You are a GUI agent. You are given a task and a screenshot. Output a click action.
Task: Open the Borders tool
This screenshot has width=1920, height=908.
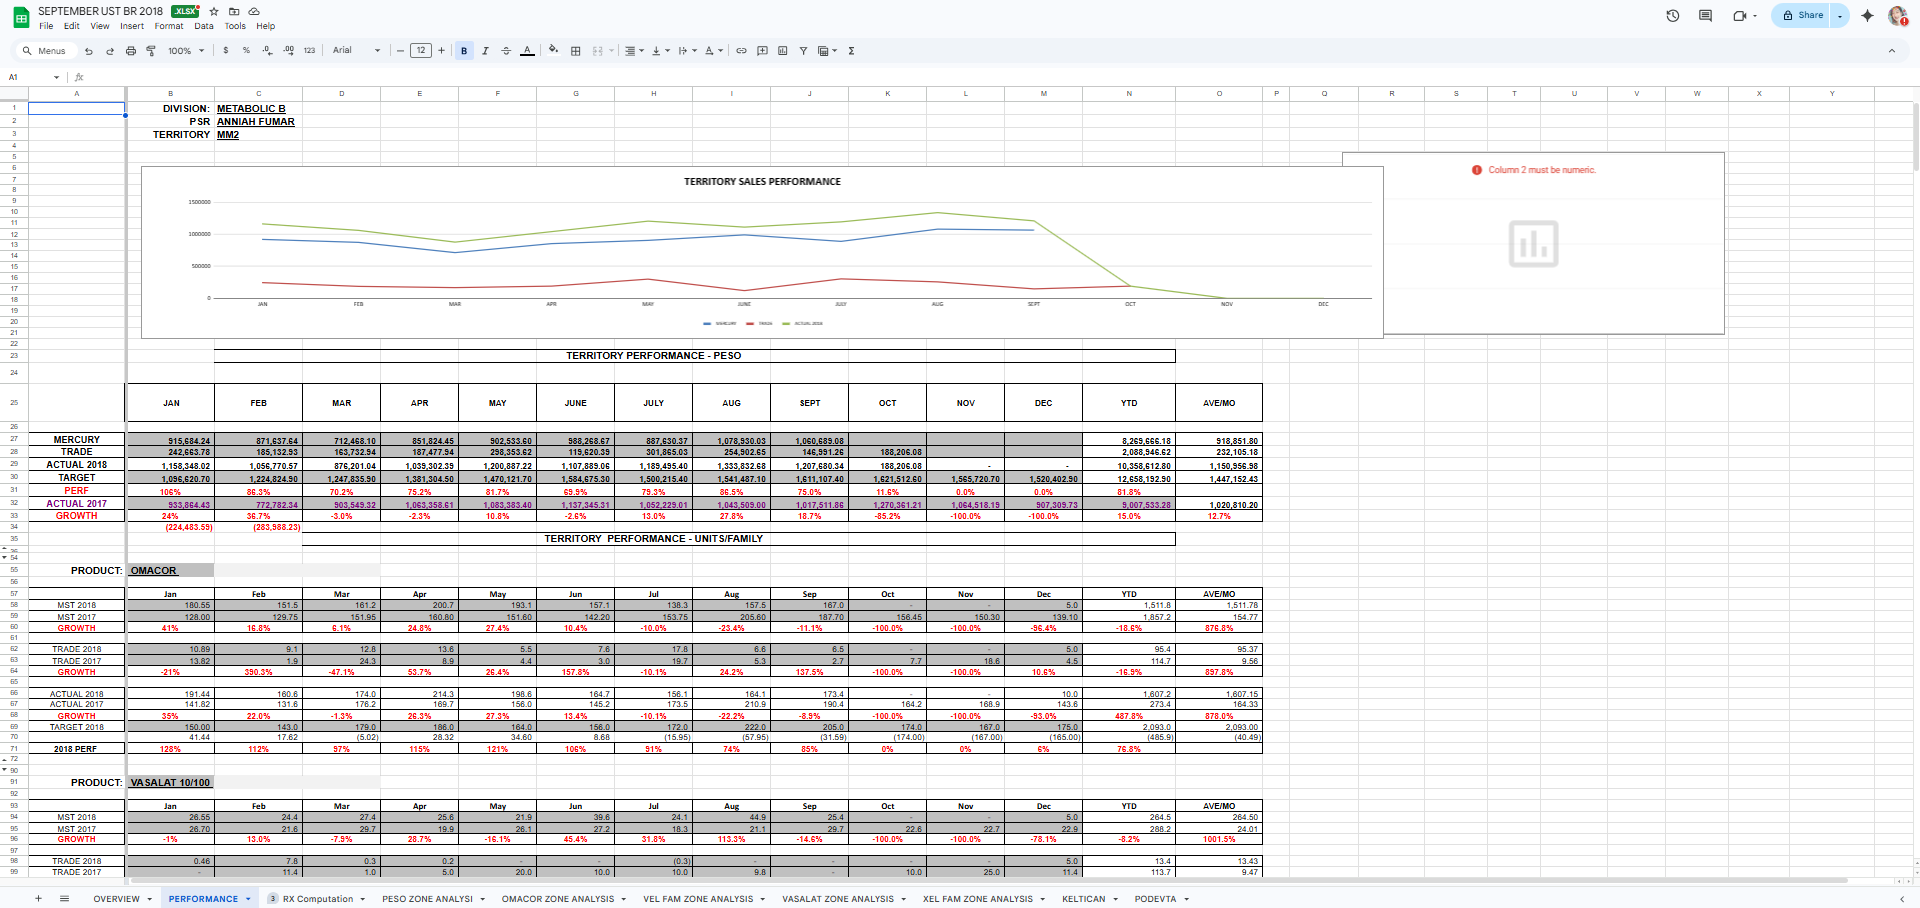coord(576,51)
